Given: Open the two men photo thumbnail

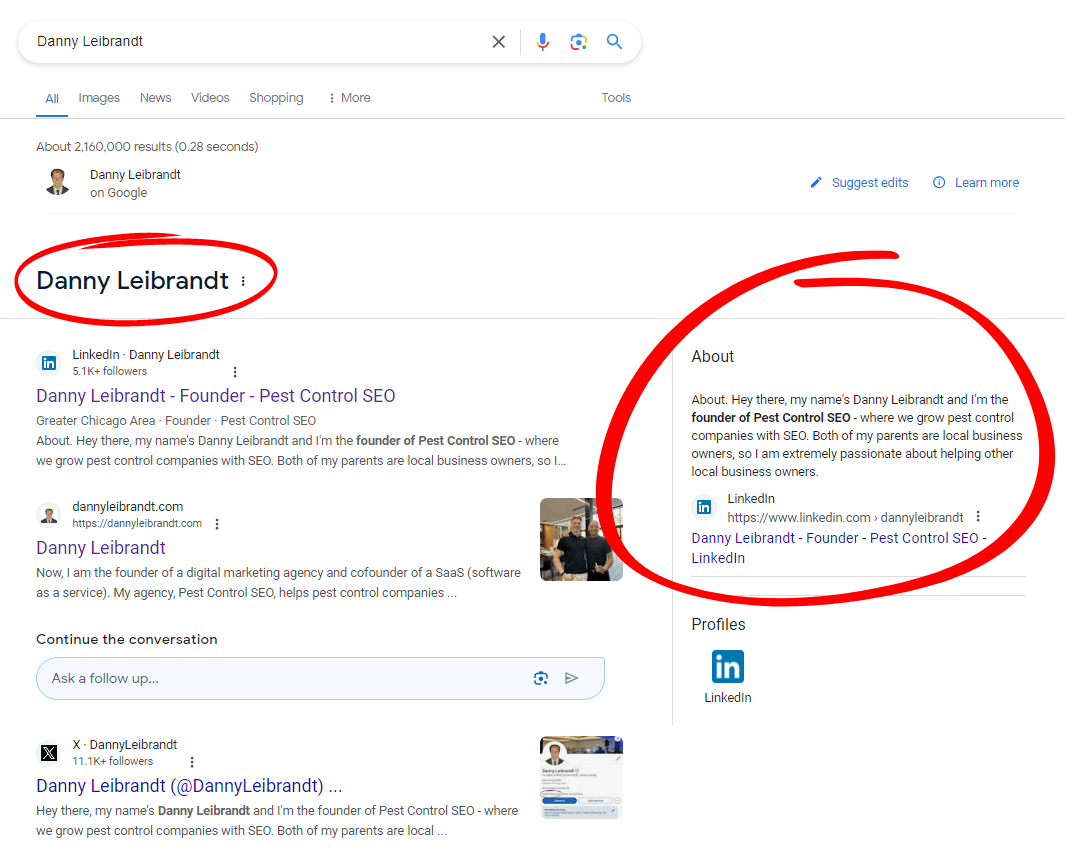Looking at the screenshot, I should click(581, 540).
